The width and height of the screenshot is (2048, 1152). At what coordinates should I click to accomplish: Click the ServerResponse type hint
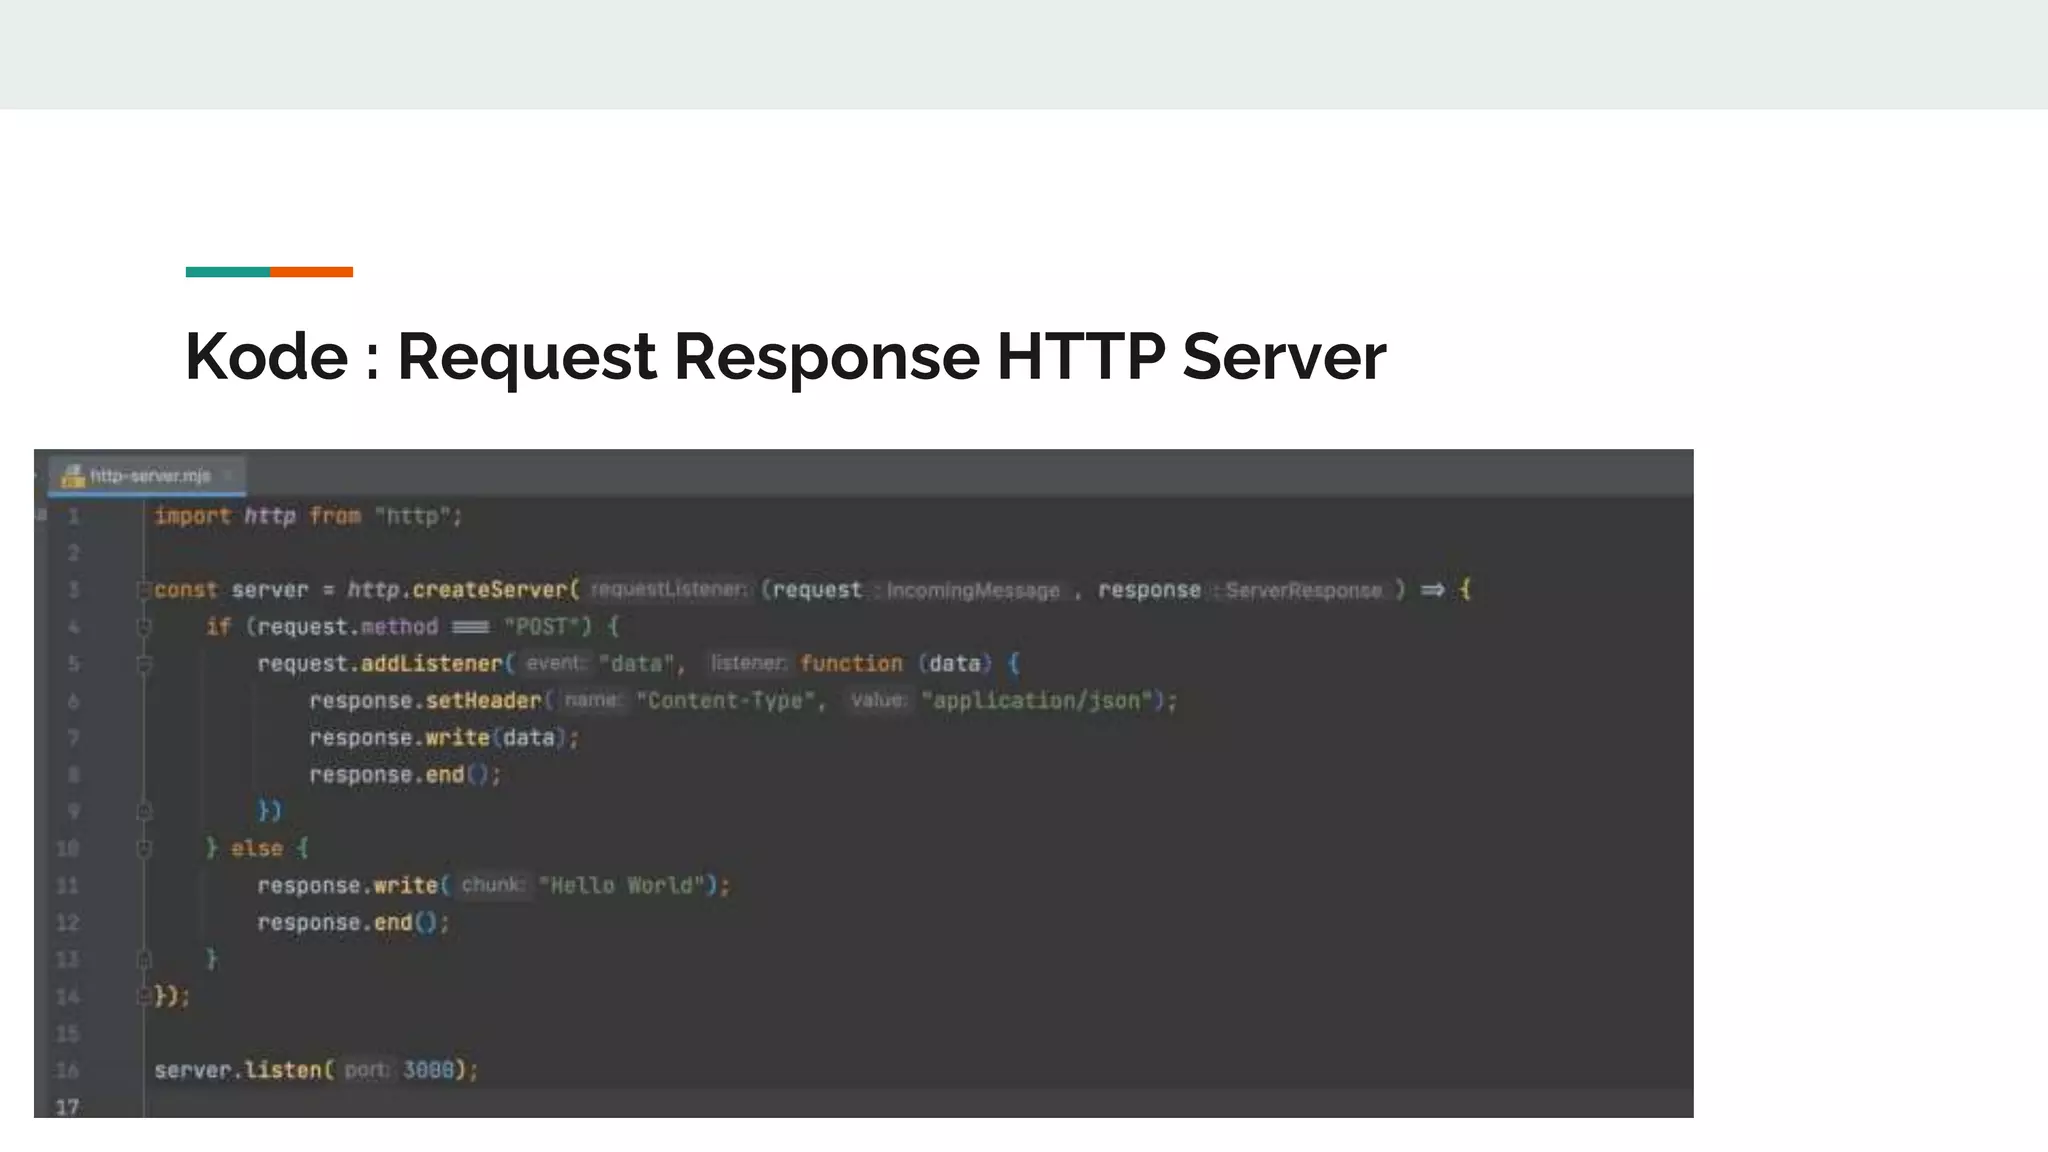tap(1303, 591)
